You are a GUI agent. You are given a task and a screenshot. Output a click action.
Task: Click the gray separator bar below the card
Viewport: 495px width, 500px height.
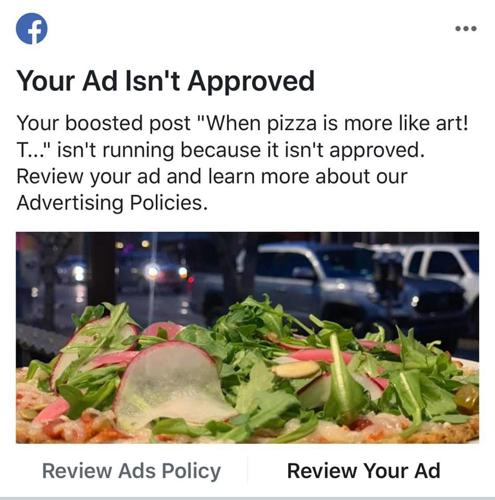click(247, 498)
